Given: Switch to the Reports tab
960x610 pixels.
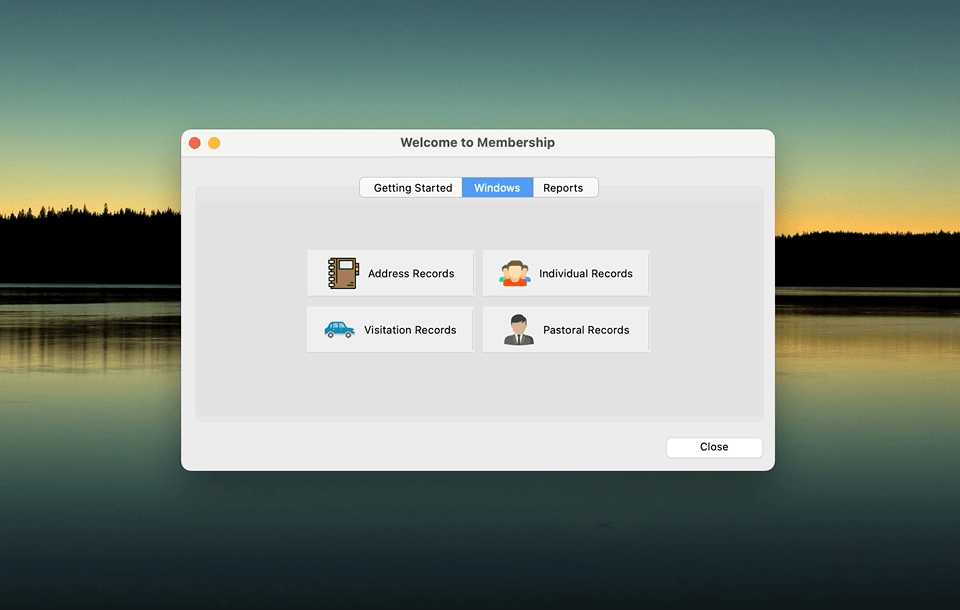Looking at the screenshot, I should [x=563, y=188].
